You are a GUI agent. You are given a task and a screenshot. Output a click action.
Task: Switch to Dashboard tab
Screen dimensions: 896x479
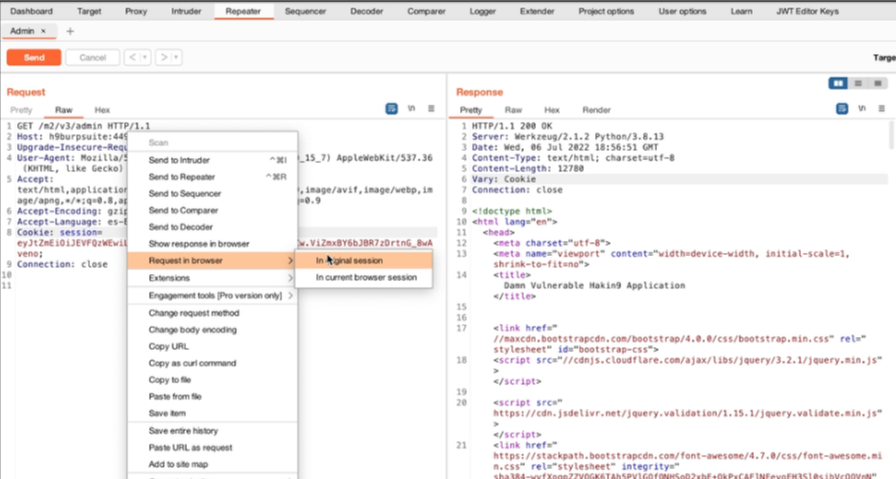point(31,11)
